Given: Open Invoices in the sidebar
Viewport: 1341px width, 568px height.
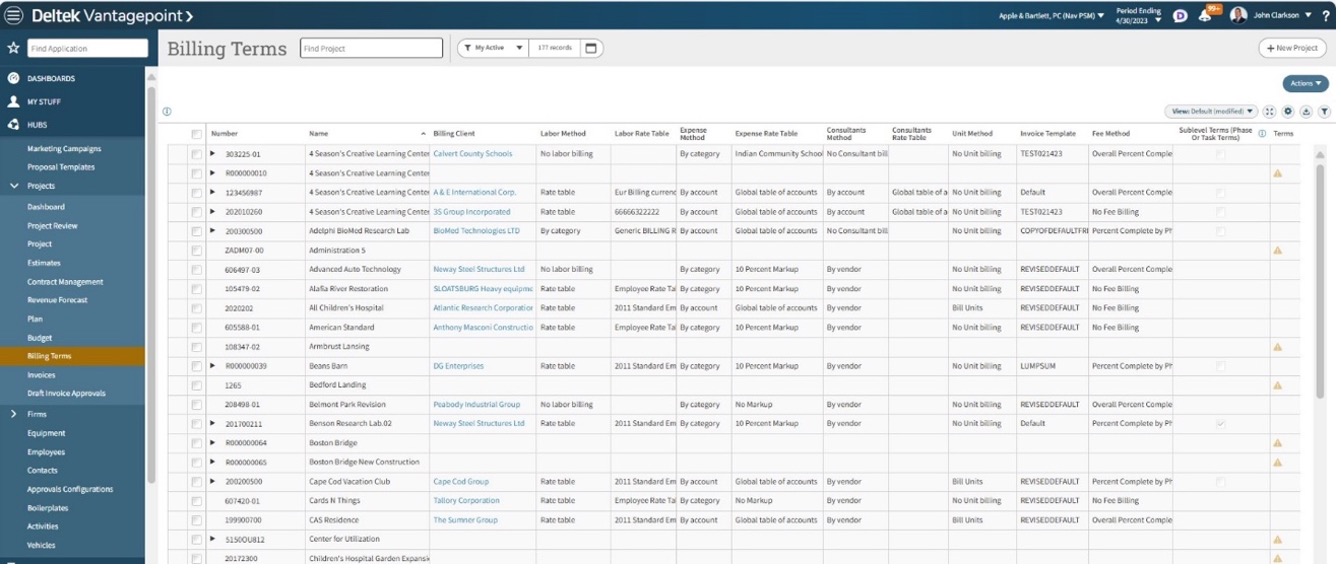Looking at the screenshot, I should [41, 375].
